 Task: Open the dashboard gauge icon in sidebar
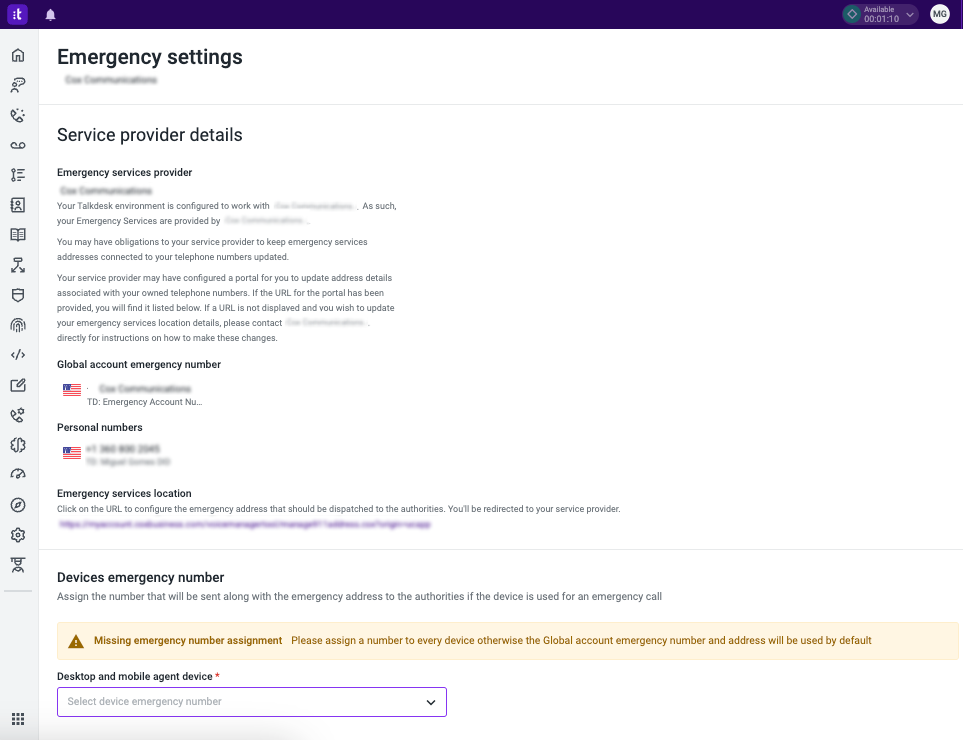point(18,475)
